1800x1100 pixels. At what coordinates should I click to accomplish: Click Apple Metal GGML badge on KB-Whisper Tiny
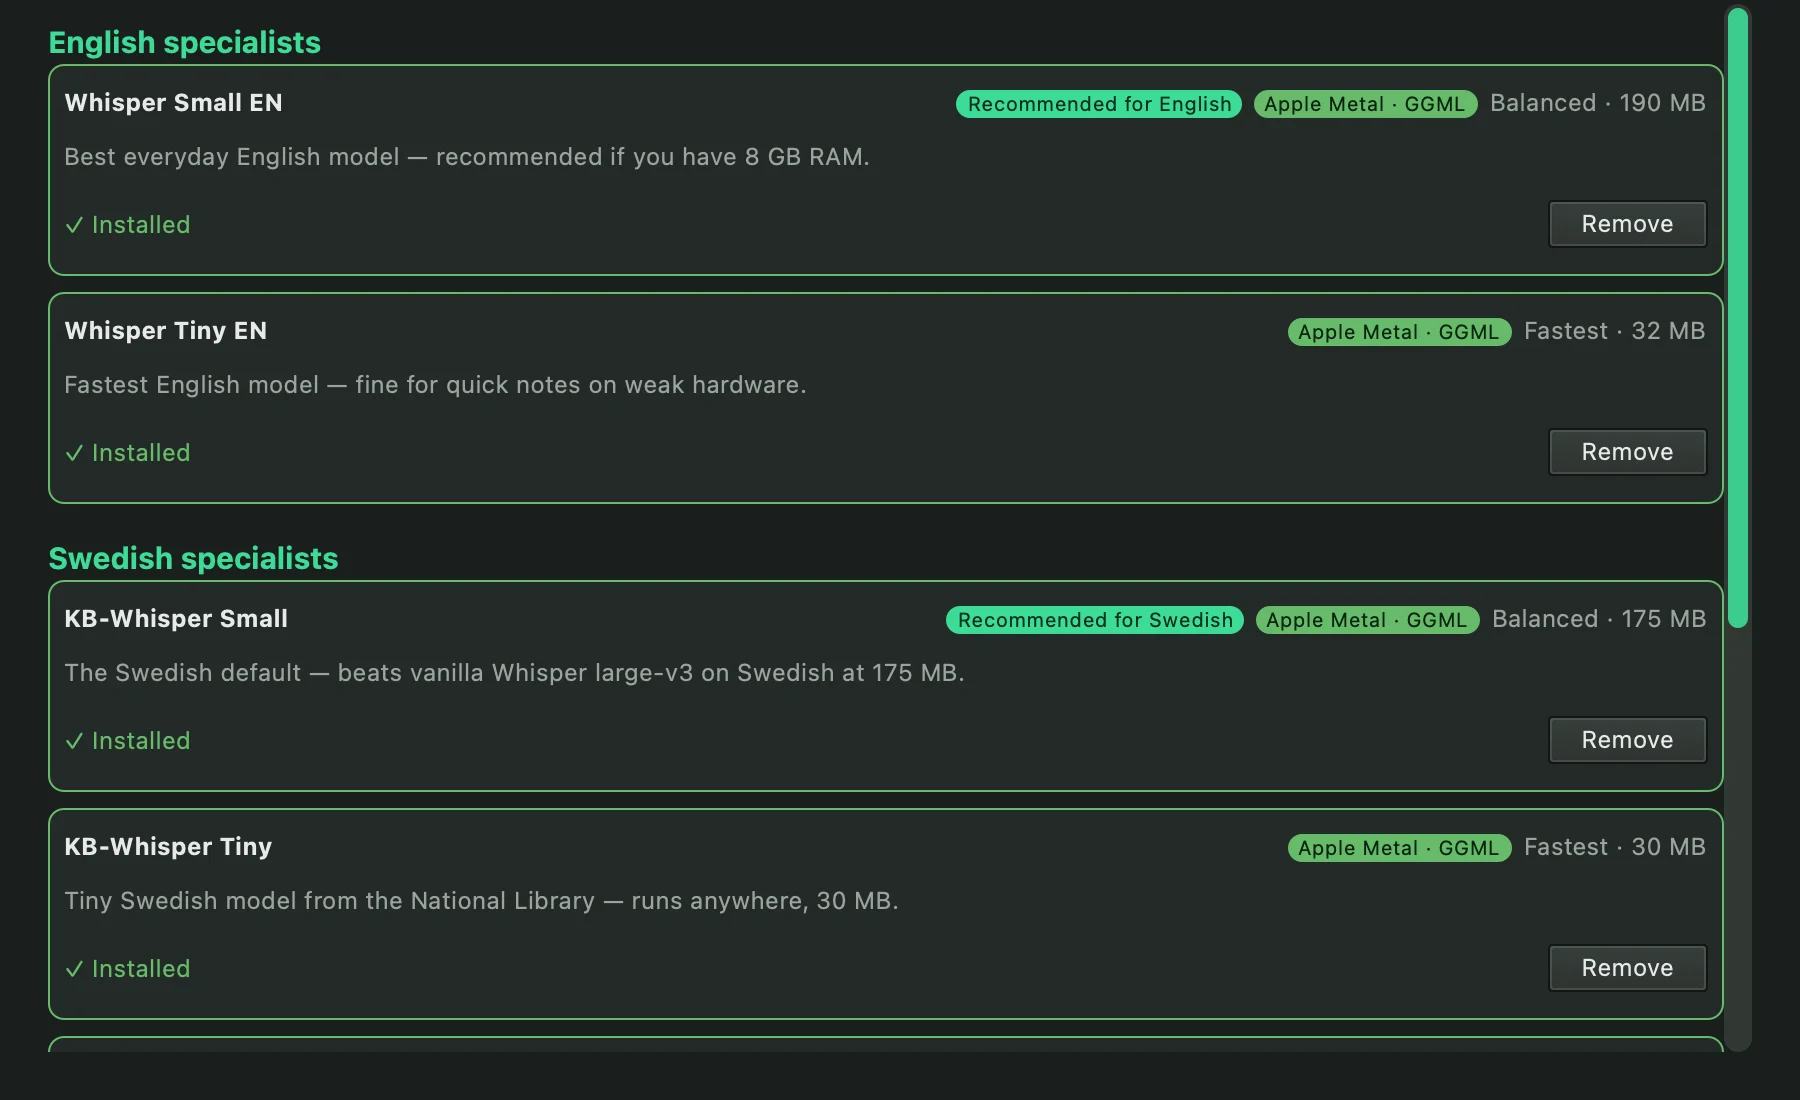point(1399,848)
